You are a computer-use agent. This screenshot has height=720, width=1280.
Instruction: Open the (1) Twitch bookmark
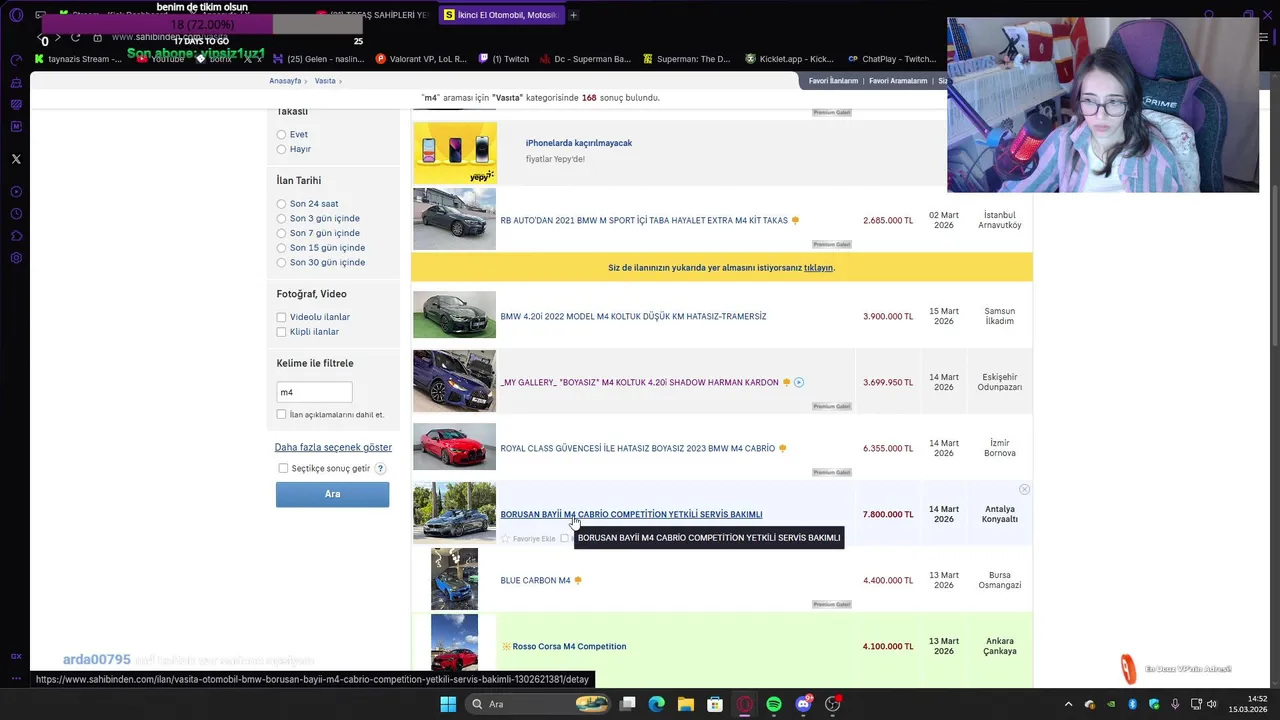[x=504, y=59]
